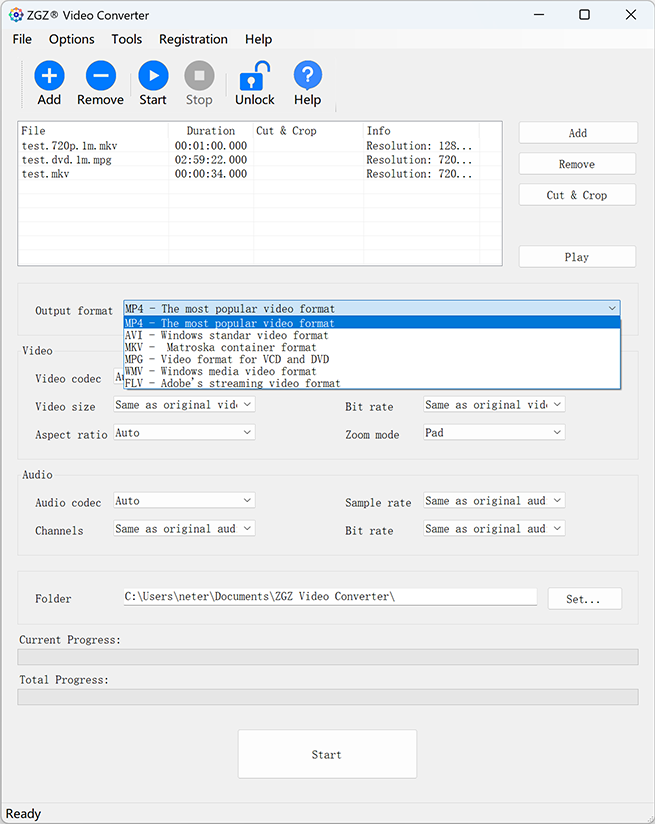Click the Duration column header
This screenshot has height=824, width=655.
click(x=211, y=130)
